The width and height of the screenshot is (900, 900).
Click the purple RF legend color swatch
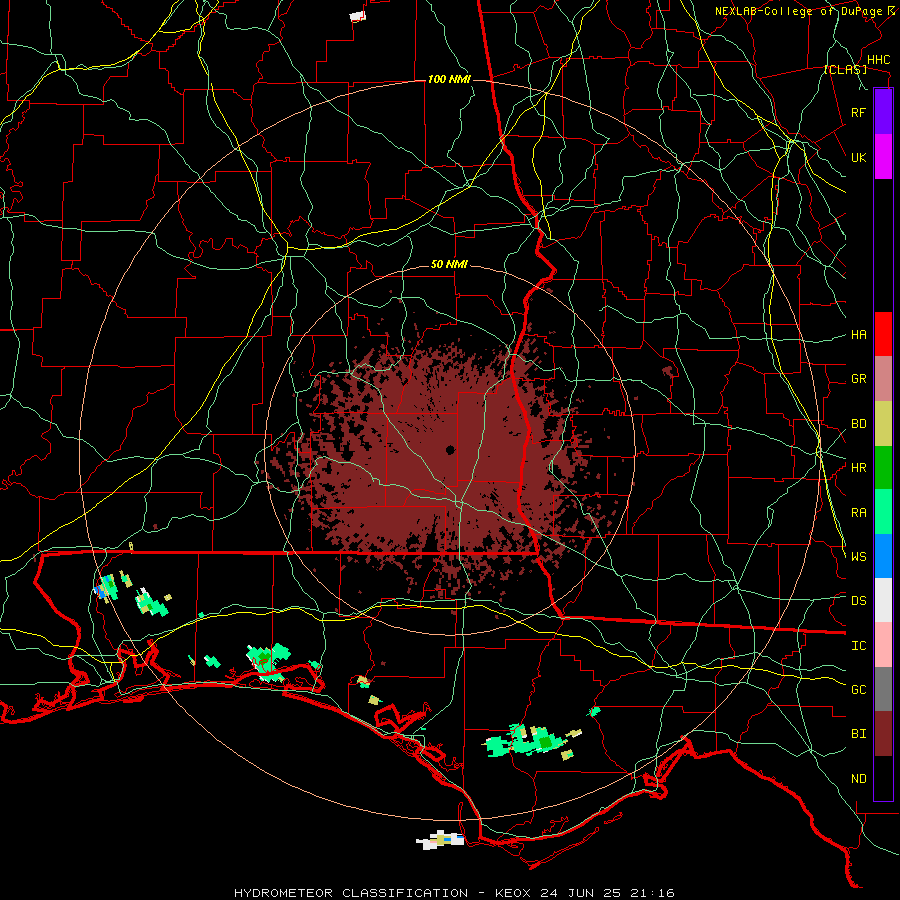coord(883,112)
